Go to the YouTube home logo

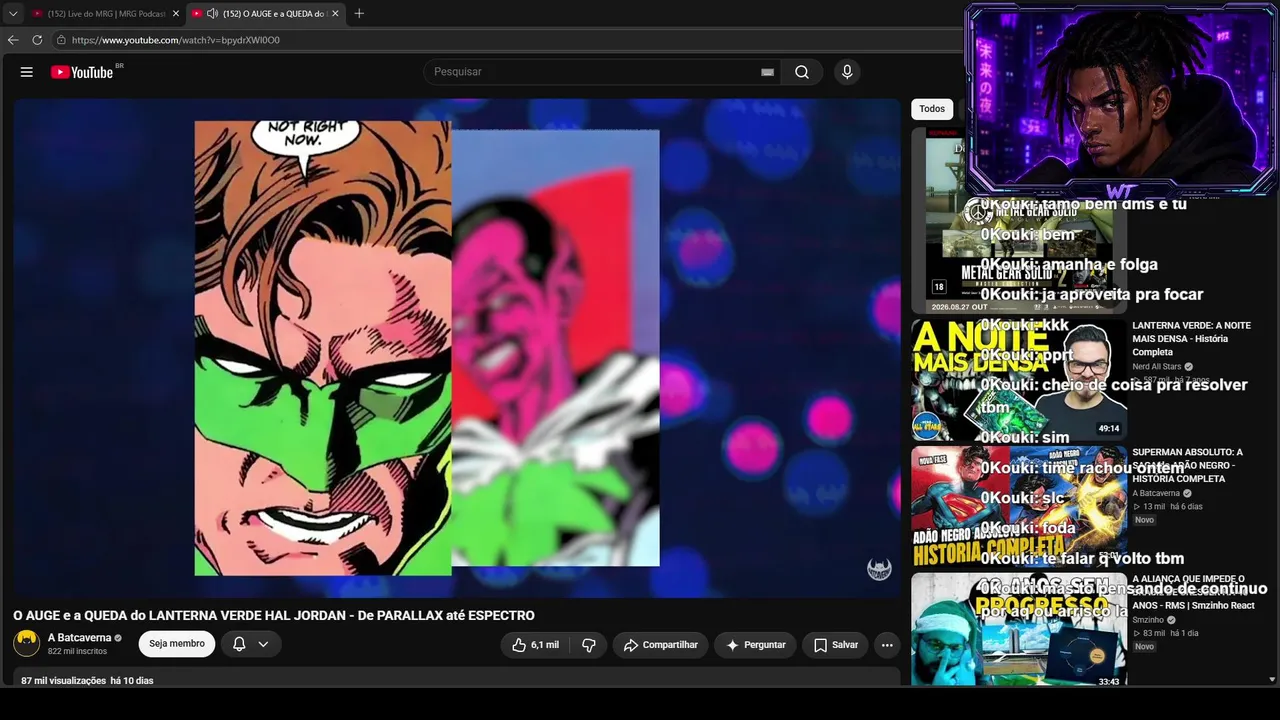82,72
